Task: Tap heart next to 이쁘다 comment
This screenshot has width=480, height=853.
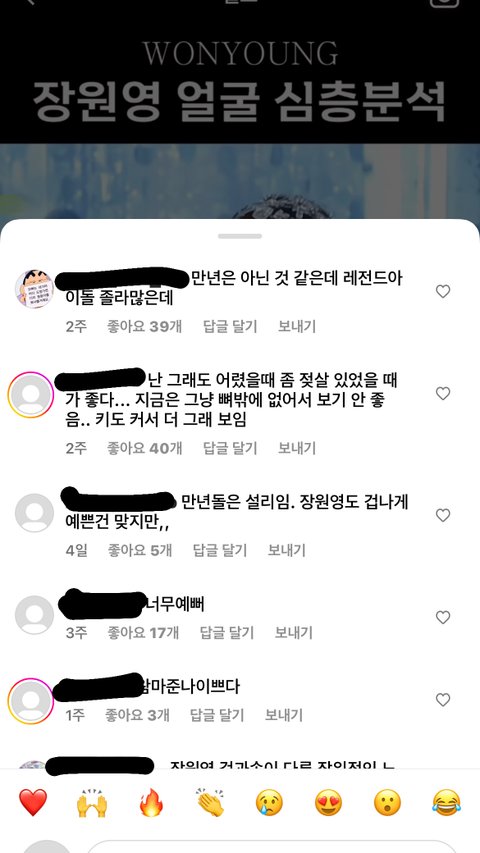Action: (443, 700)
